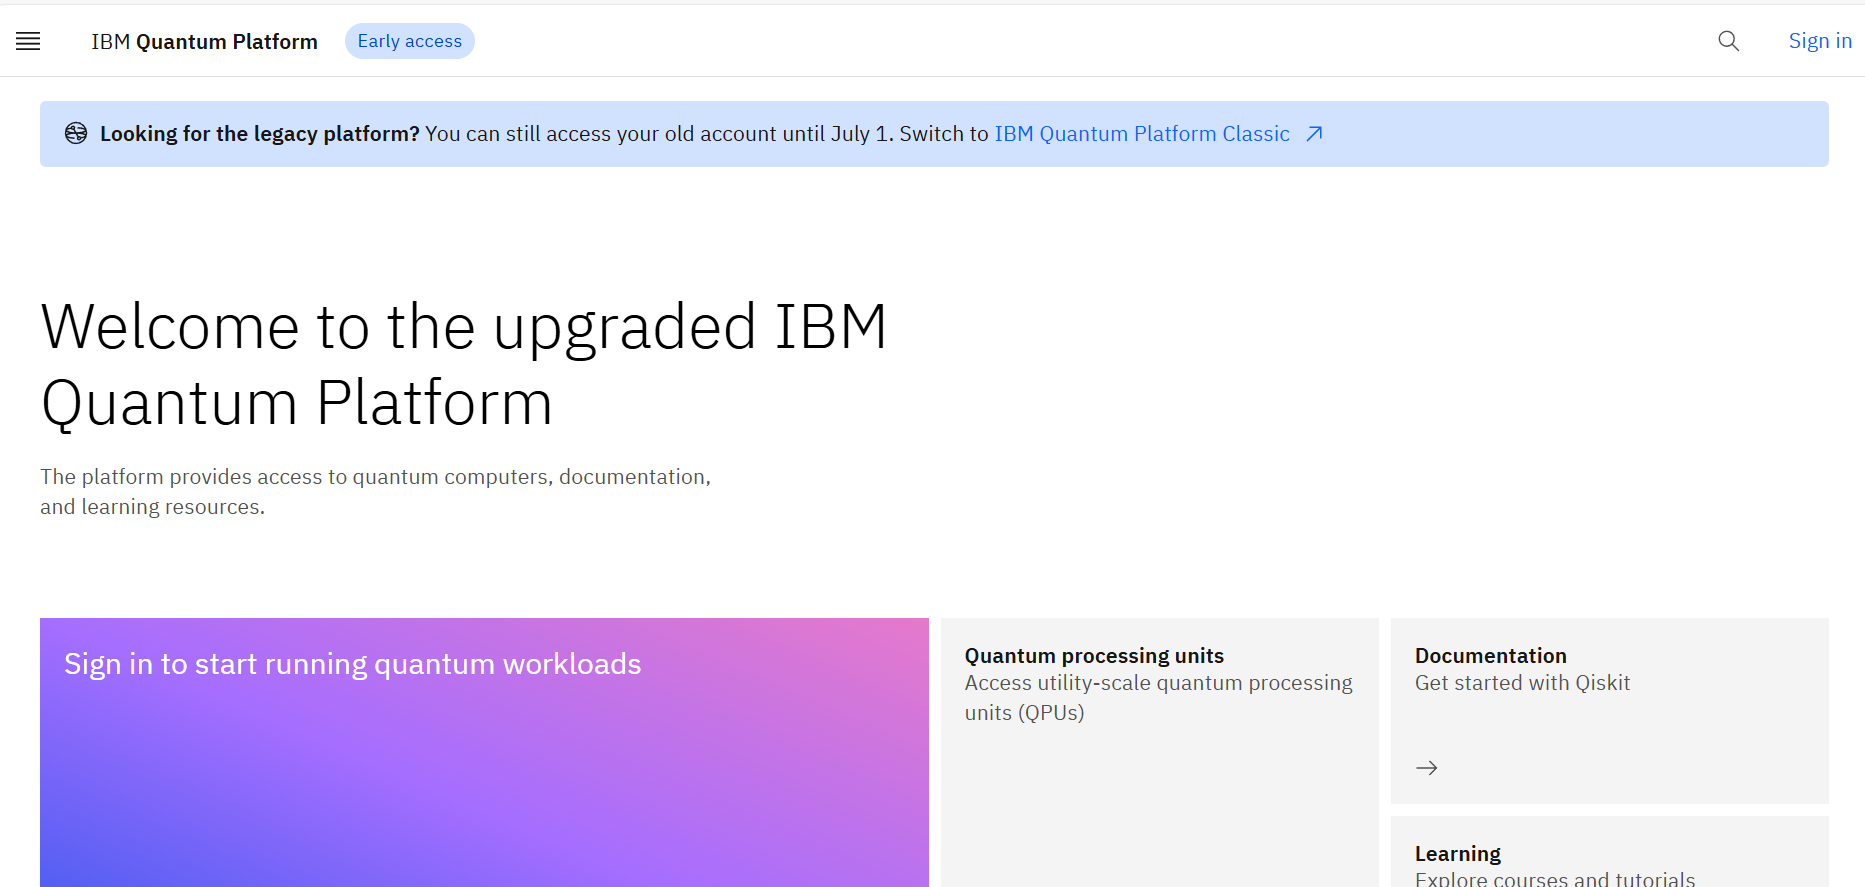Open the Learning card
This screenshot has height=887, width=1865.
coord(1609,852)
